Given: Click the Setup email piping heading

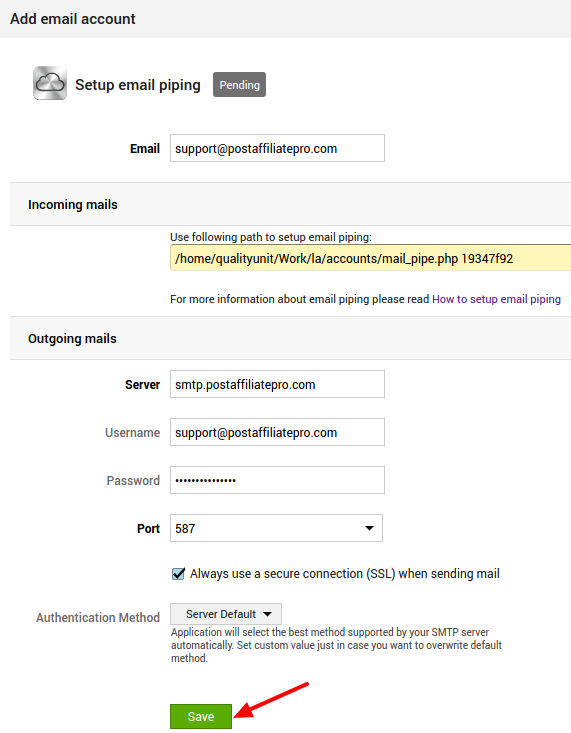Looking at the screenshot, I should [x=138, y=85].
